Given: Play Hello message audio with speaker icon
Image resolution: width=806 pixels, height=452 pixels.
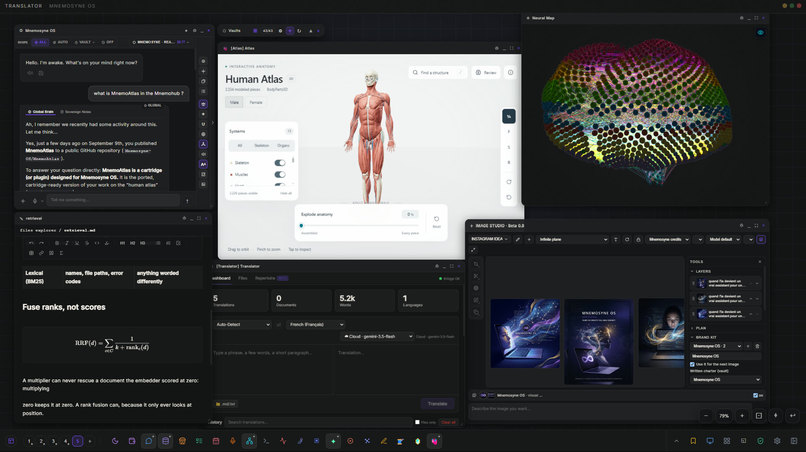Looking at the screenshot, I should pos(30,73).
